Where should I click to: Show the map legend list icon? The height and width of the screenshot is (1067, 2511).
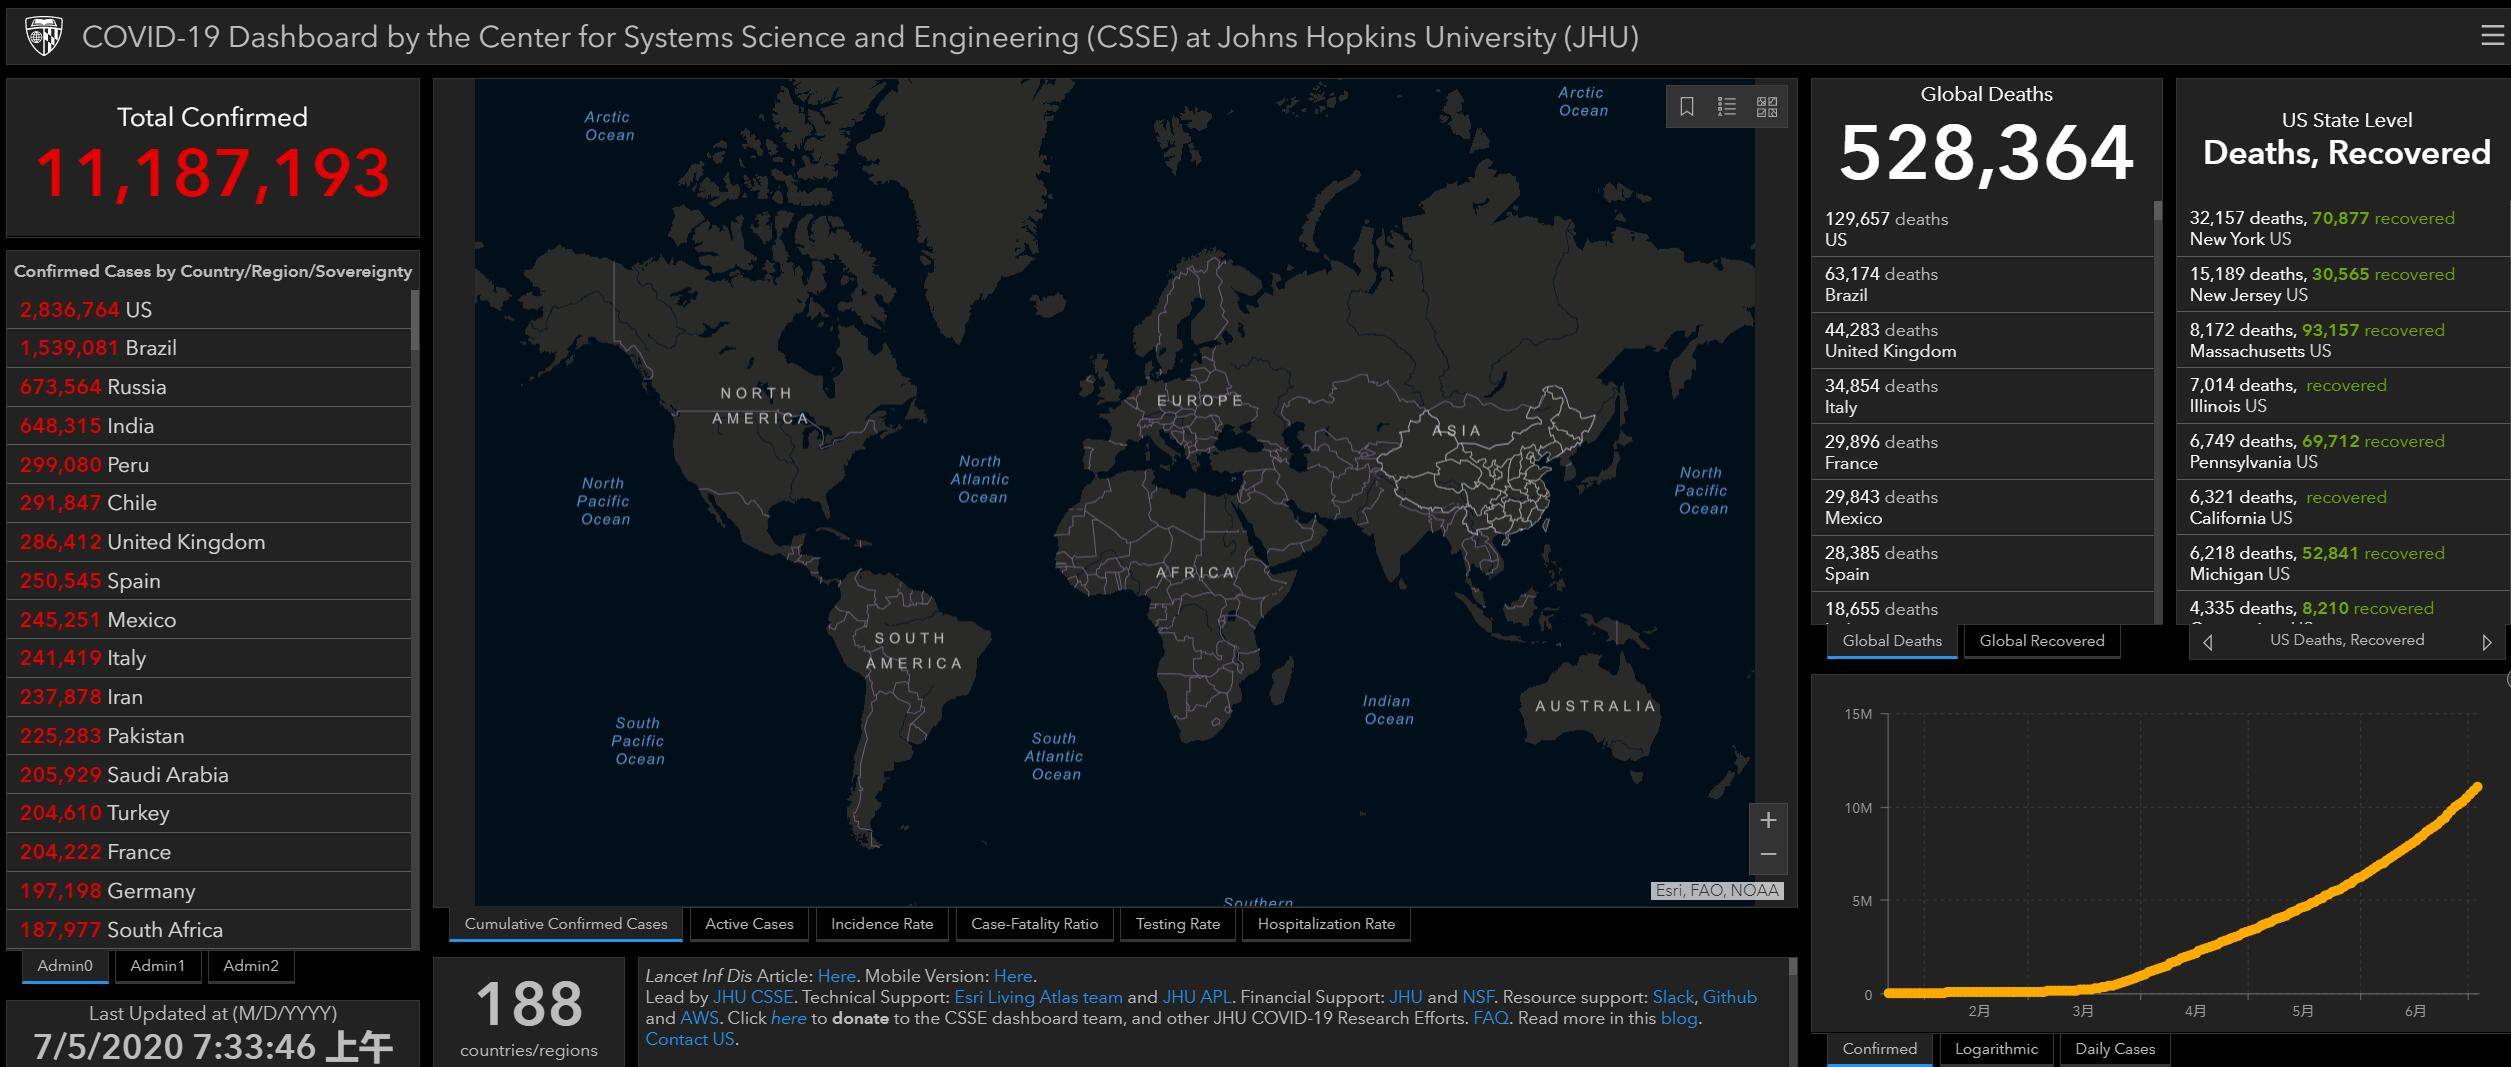pos(1727,107)
